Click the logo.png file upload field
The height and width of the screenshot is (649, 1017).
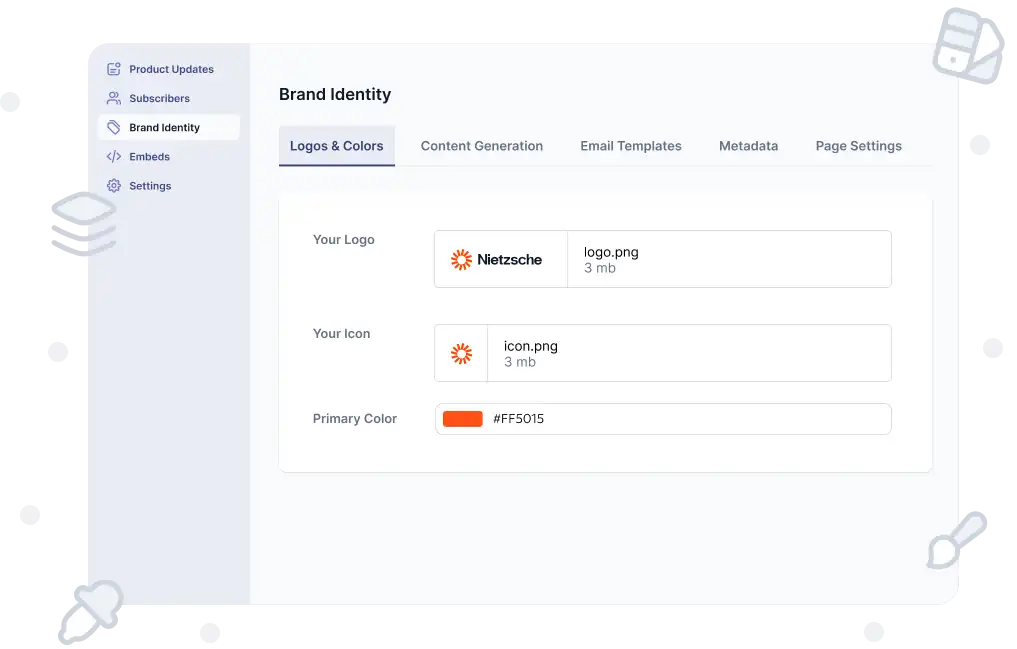tap(728, 260)
